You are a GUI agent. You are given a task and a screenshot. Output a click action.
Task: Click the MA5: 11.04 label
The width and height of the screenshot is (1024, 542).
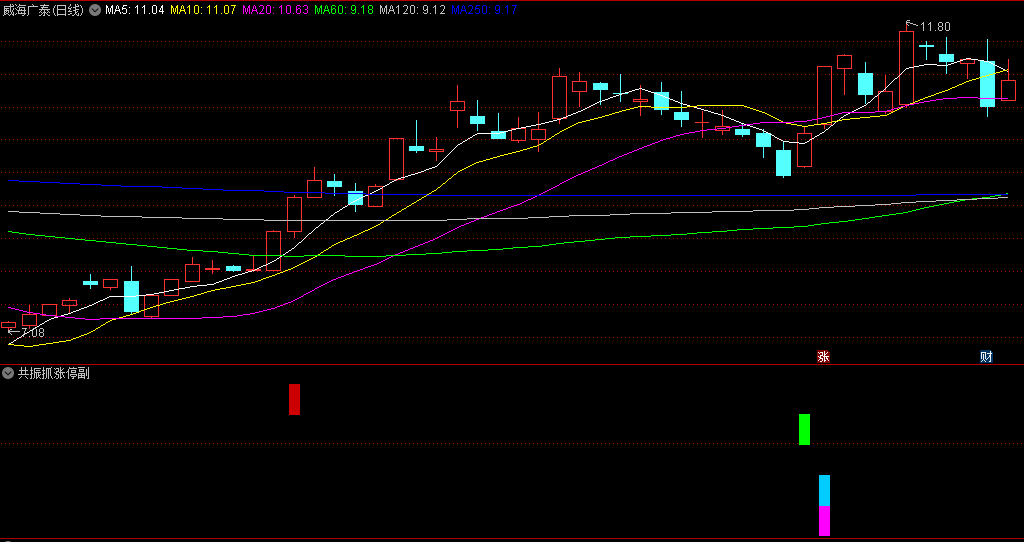135,10
